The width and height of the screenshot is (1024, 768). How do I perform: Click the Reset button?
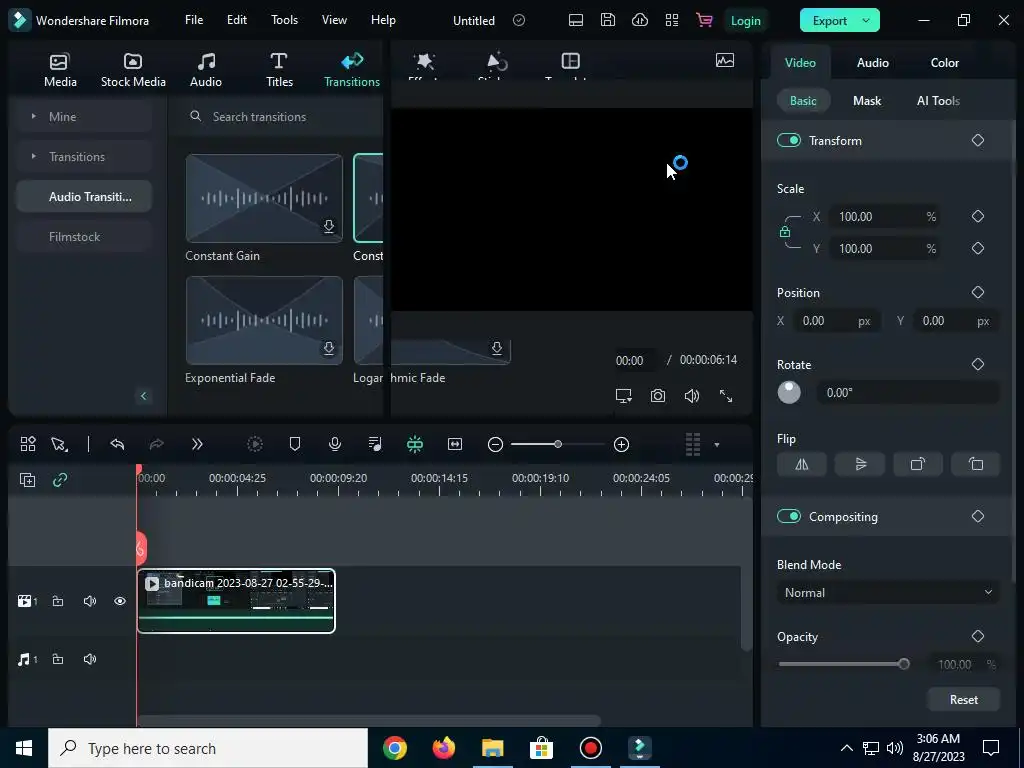click(x=963, y=699)
